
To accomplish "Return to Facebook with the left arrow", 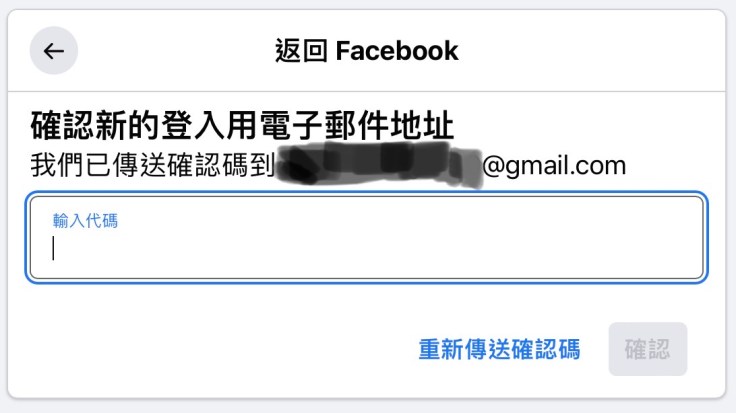I will [x=54, y=51].
